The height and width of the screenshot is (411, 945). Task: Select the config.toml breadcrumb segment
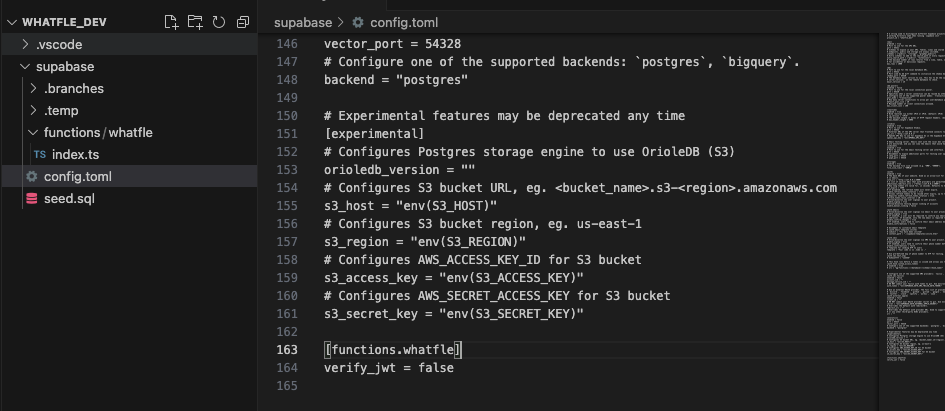click(x=404, y=23)
